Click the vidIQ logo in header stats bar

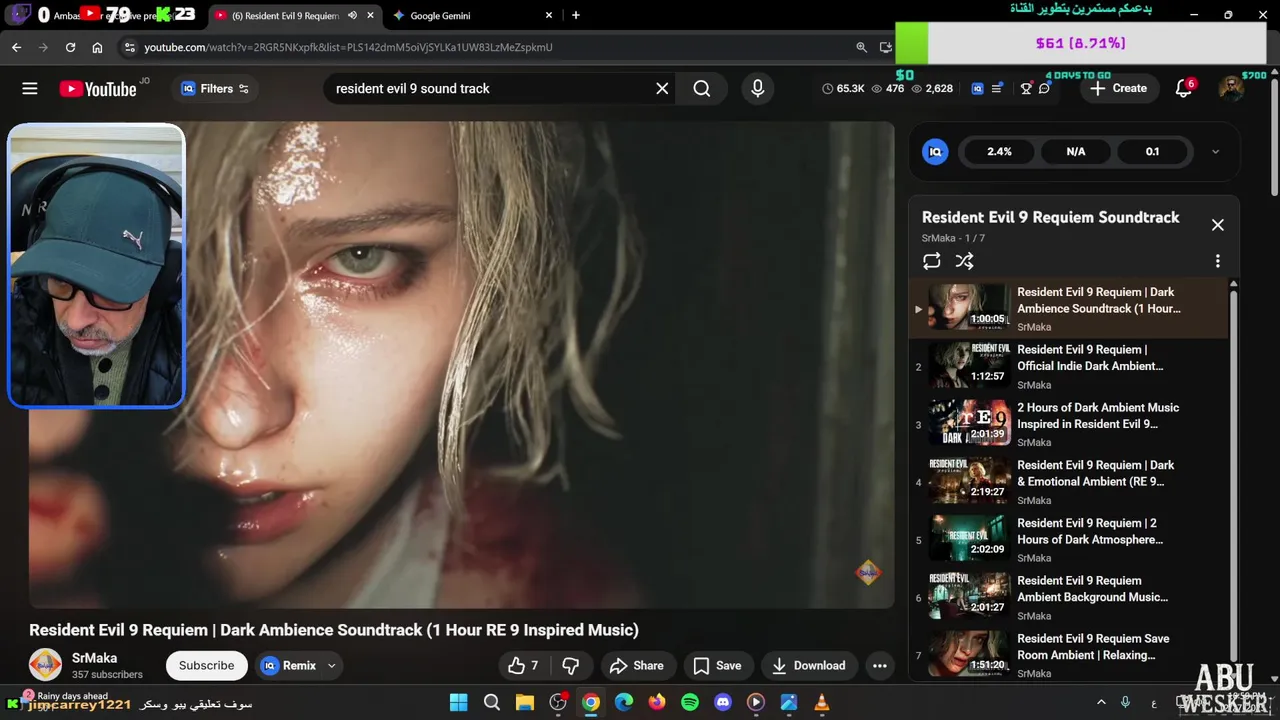coord(977,89)
